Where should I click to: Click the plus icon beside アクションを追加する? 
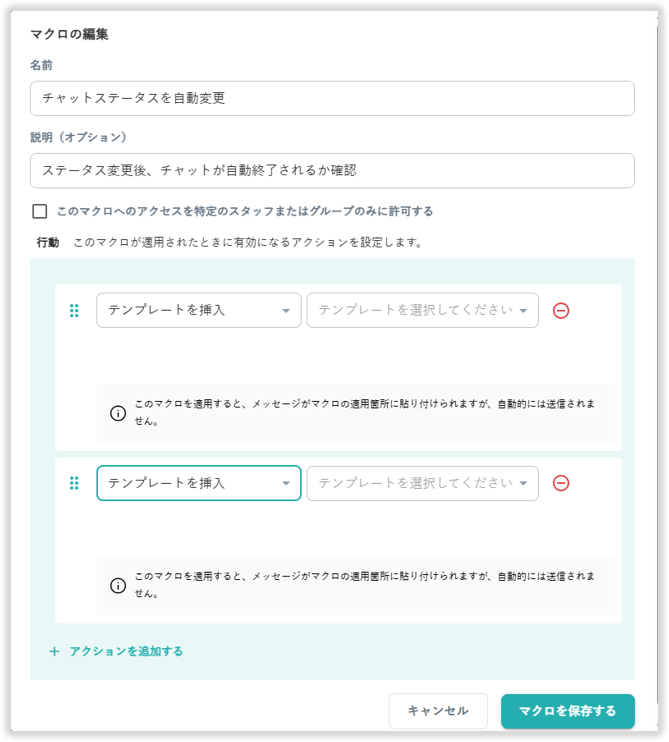(55, 651)
